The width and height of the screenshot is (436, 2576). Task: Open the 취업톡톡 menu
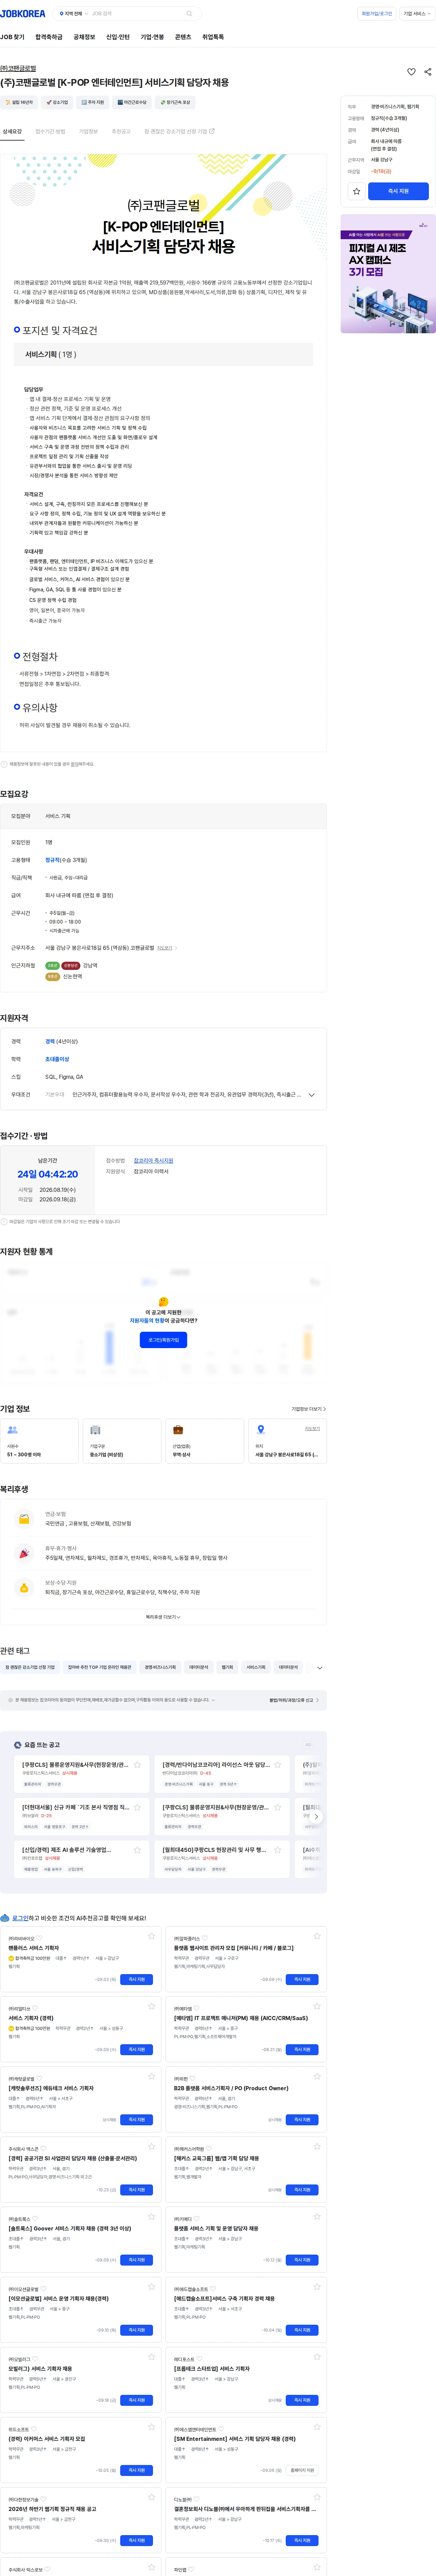click(x=213, y=37)
